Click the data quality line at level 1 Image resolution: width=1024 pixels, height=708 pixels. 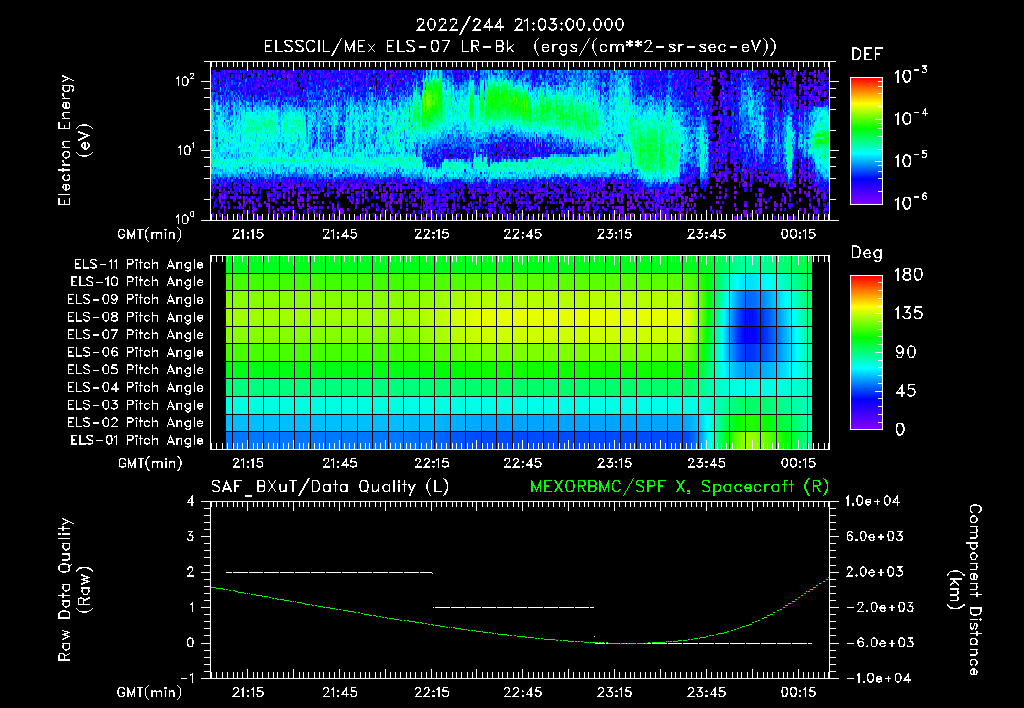(513, 607)
